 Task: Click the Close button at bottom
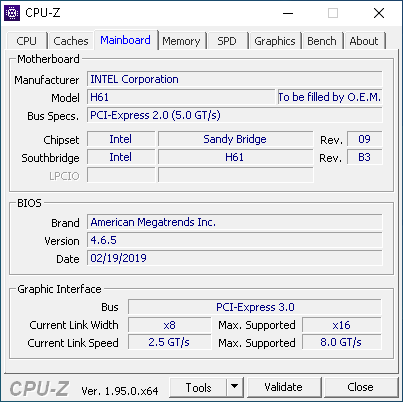coord(361,387)
